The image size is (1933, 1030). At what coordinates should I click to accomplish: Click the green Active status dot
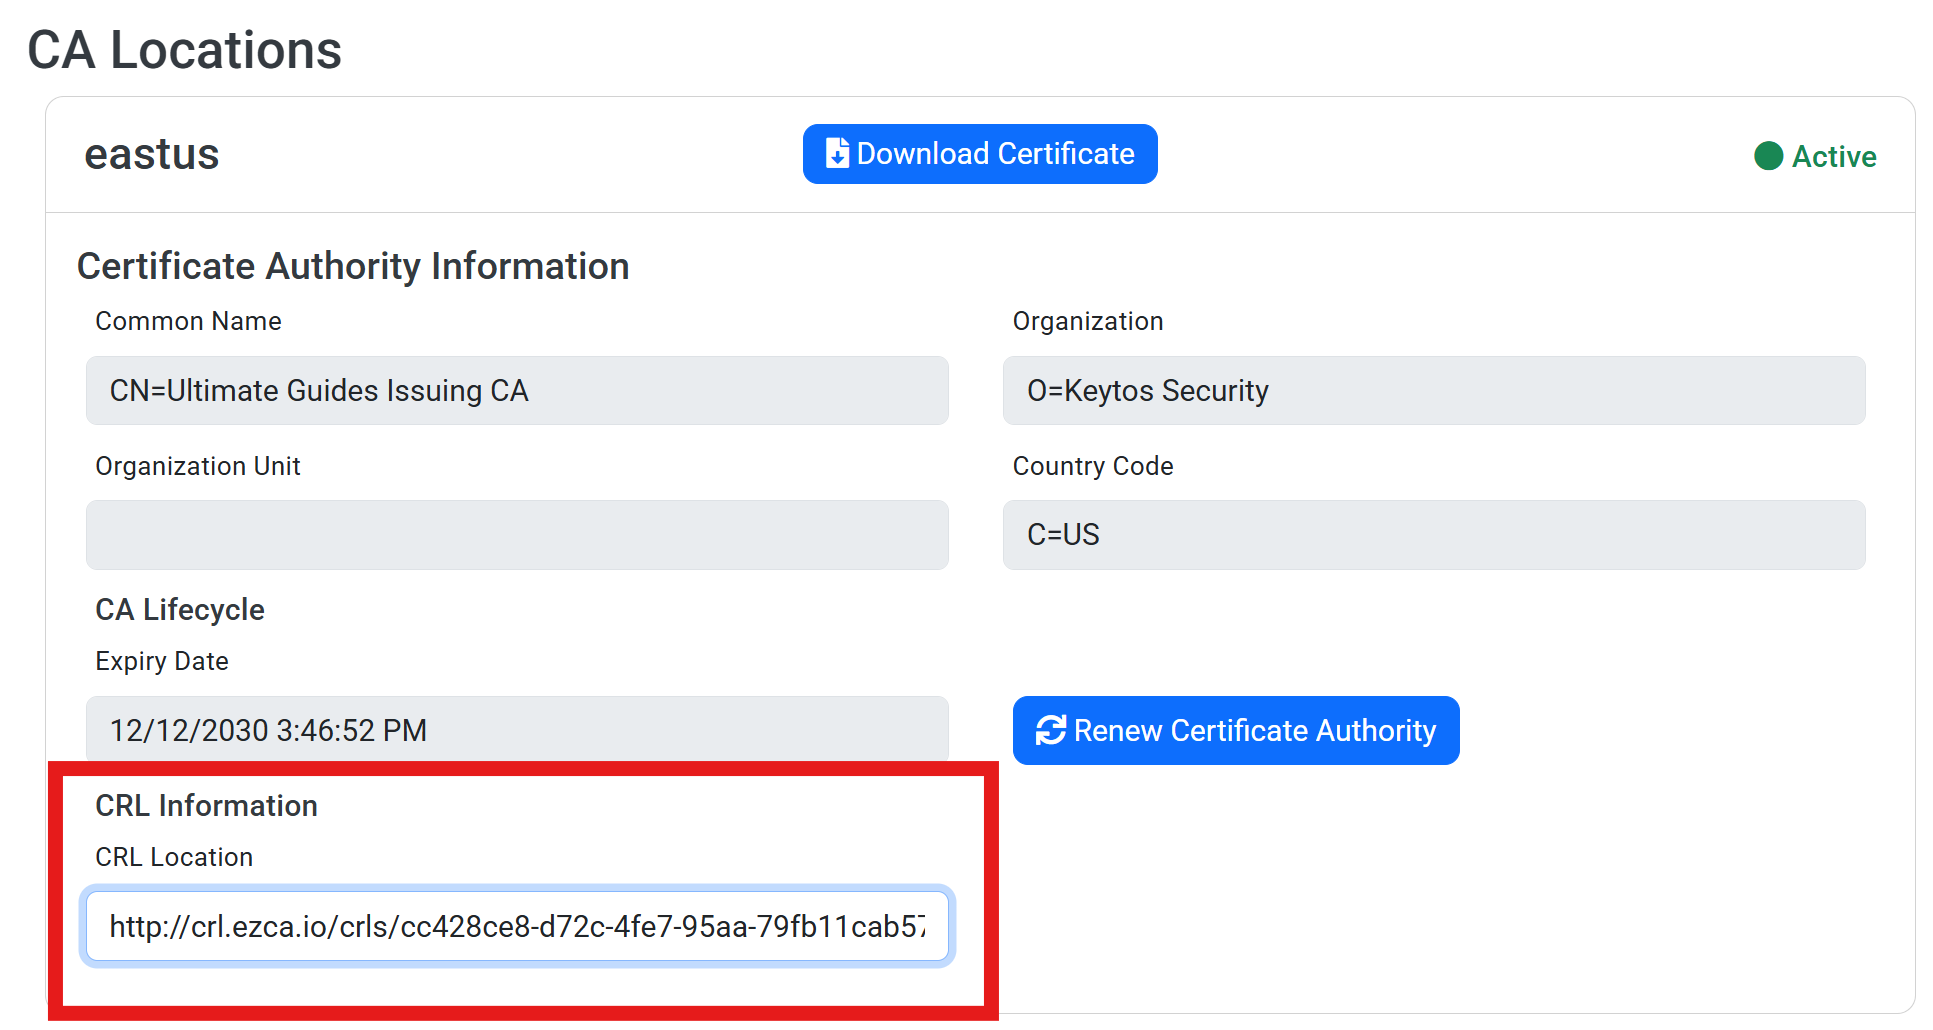1768,156
